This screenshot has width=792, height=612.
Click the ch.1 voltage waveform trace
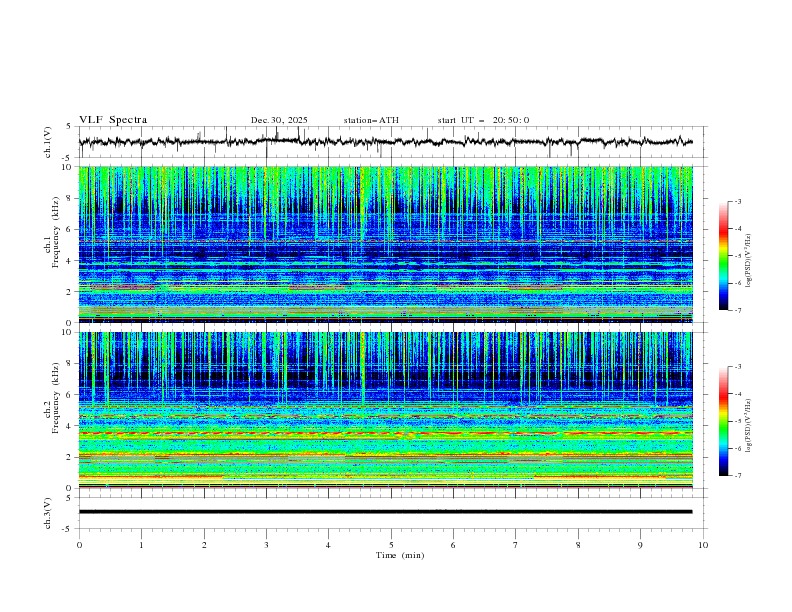coord(386,142)
